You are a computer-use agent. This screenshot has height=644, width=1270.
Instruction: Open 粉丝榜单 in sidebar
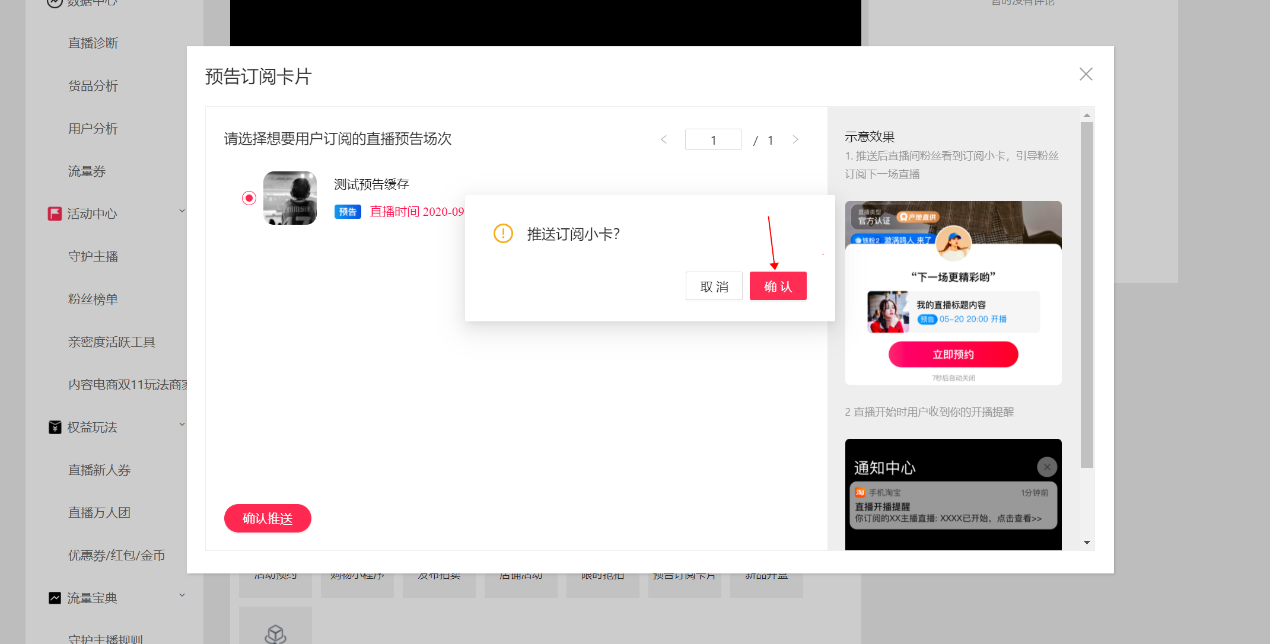pos(93,299)
